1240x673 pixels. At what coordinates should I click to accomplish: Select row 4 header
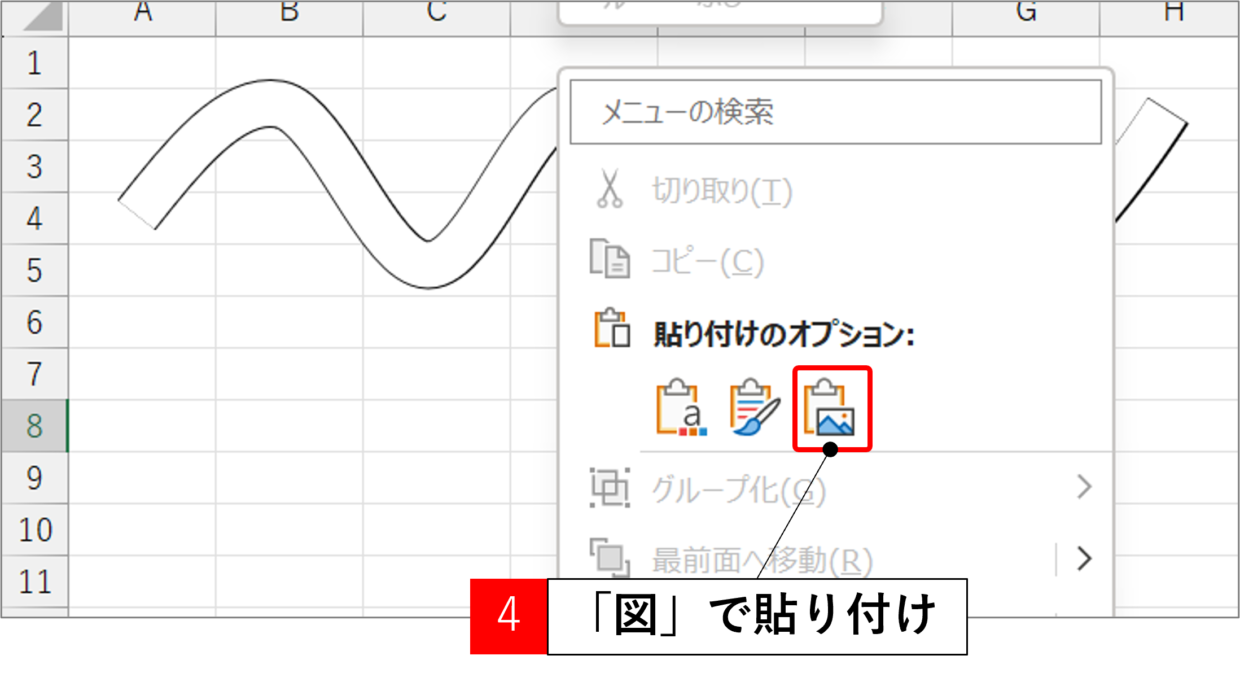click(35, 219)
